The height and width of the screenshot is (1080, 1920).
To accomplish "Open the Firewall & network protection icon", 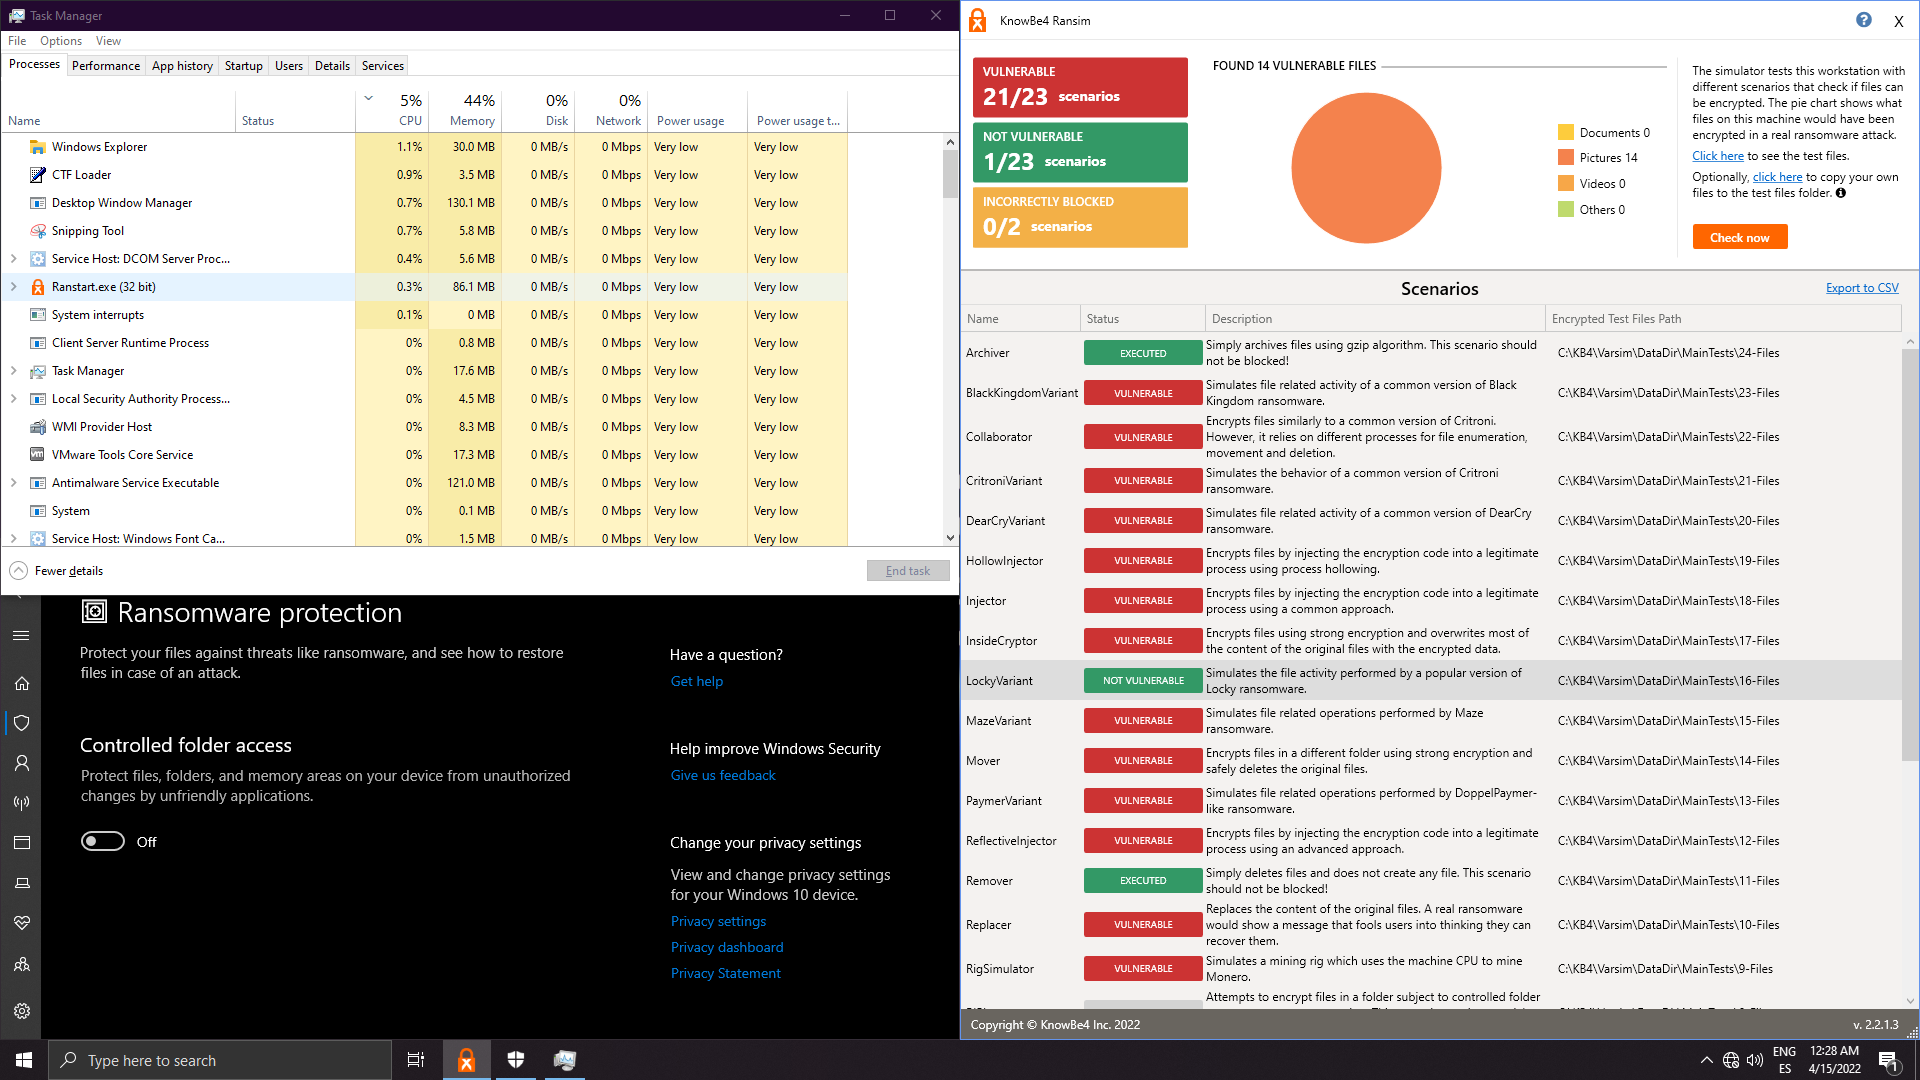I will pyautogui.click(x=22, y=803).
